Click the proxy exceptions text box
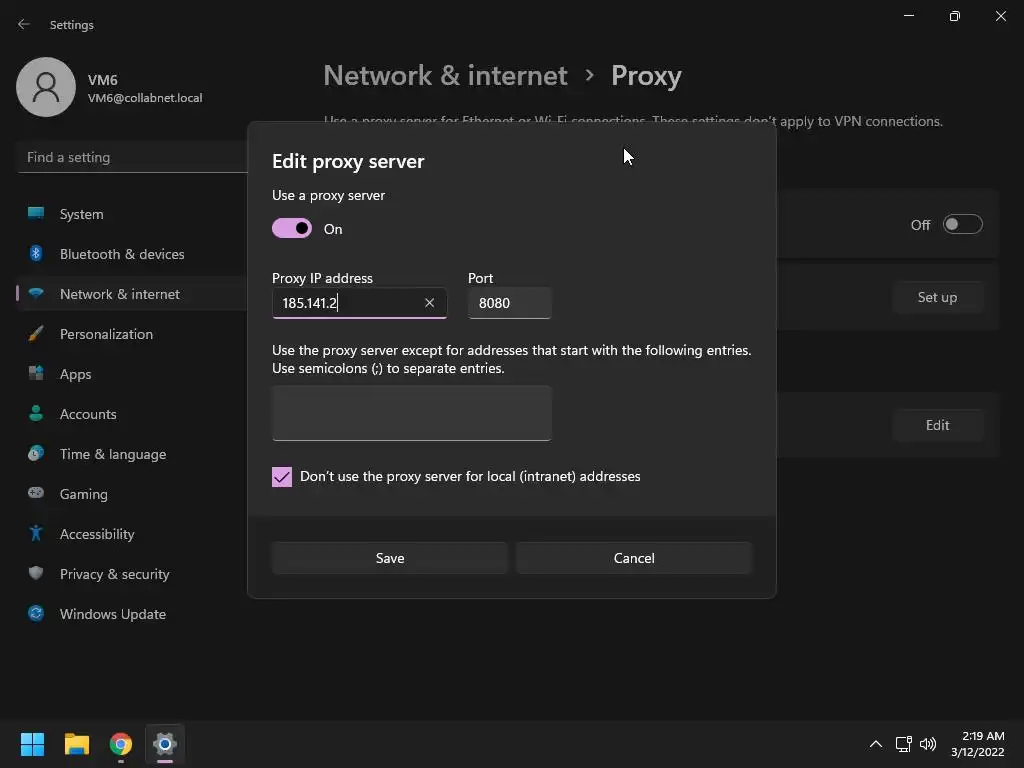1024x768 pixels. coord(411,413)
